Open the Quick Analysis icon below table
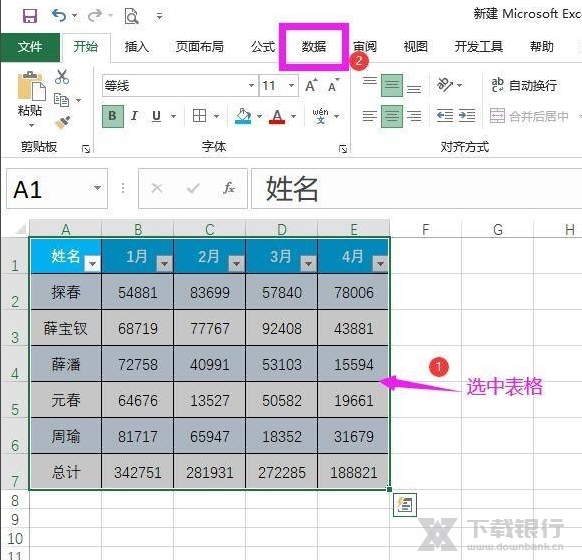 [405, 505]
